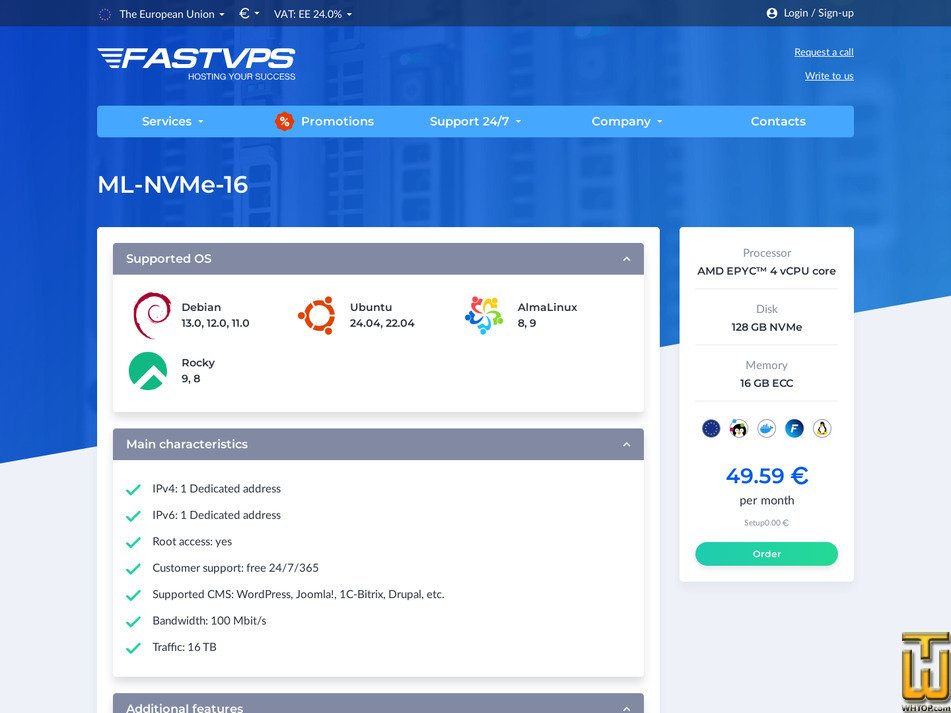Click Ubuntu versions 24.04, 22.04
The height and width of the screenshot is (713, 951).
tap(382, 323)
